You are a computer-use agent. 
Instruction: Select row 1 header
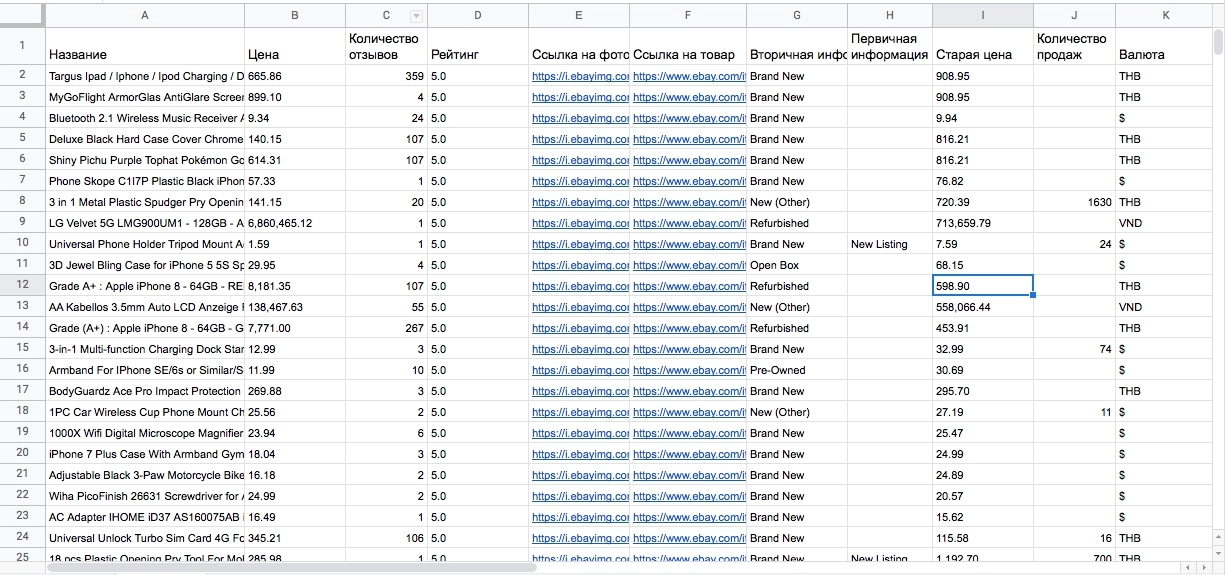(22, 46)
